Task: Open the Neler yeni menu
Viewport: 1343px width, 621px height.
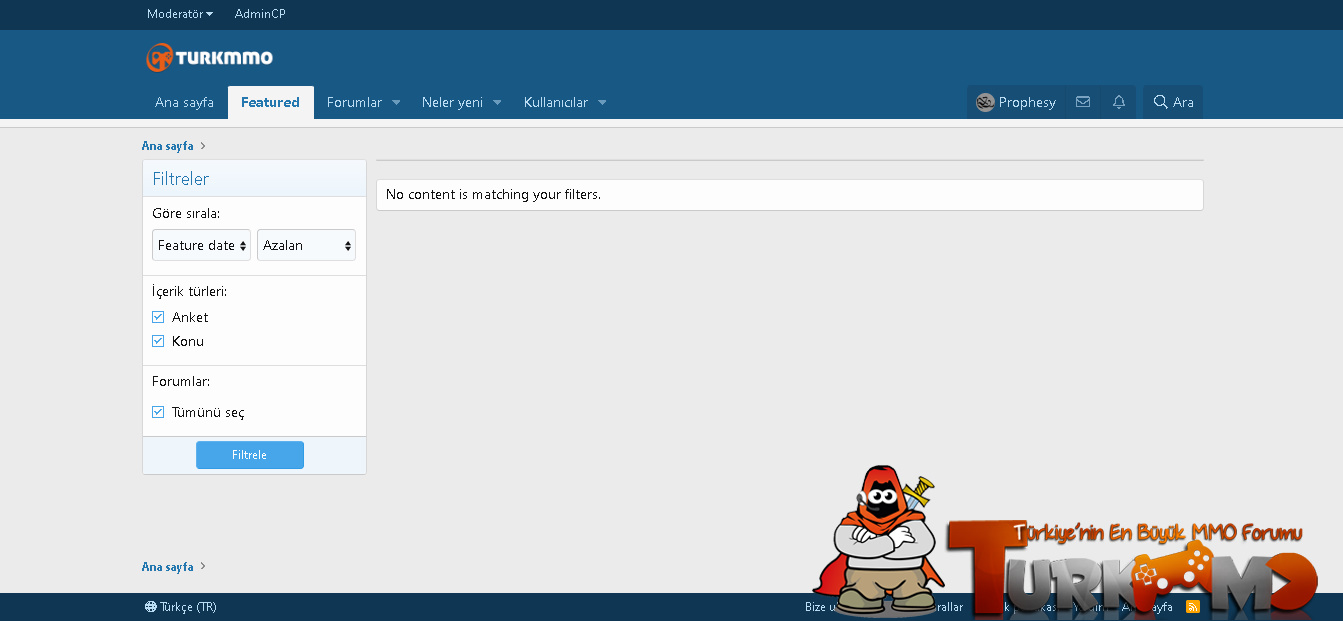Action: point(452,101)
